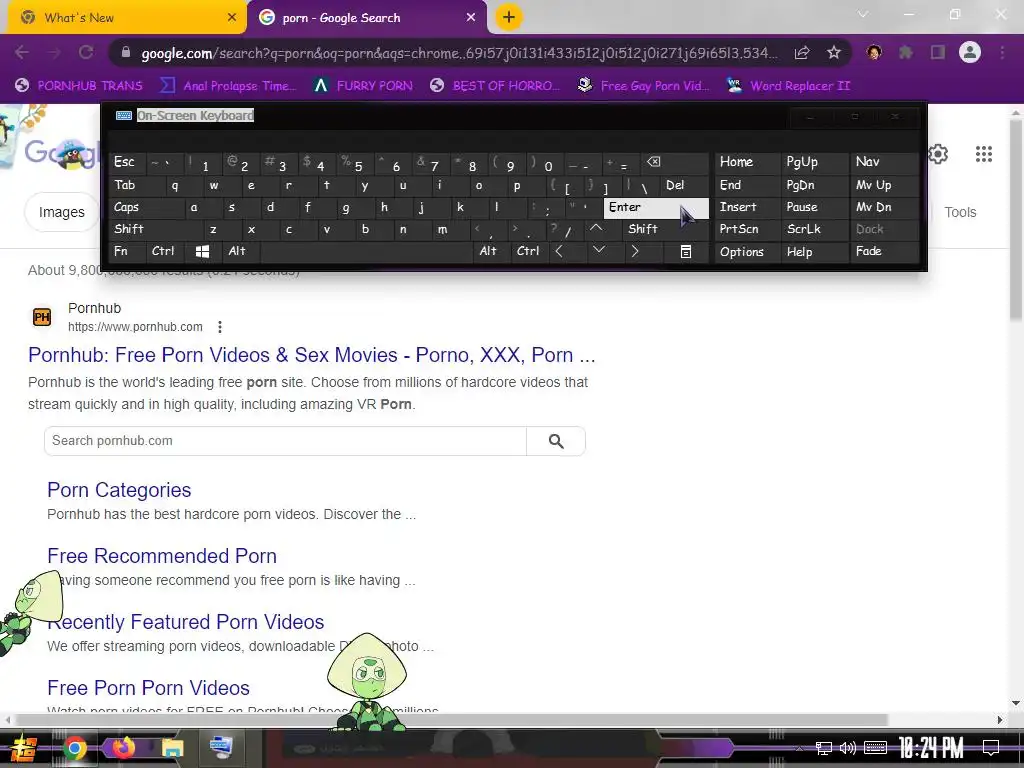The image size is (1024, 768).
Task: Open Google quick settings gear
Action: (x=938, y=154)
